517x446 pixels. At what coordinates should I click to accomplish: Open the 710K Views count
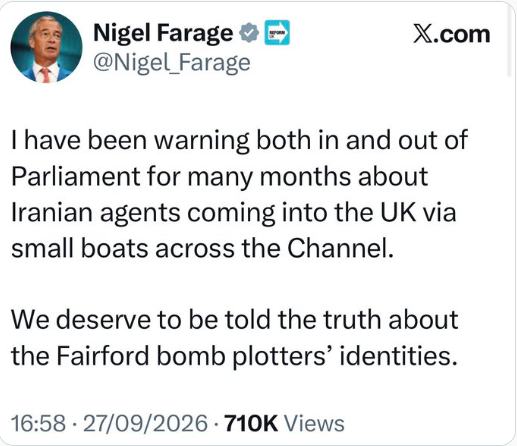click(x=284, y=423)
